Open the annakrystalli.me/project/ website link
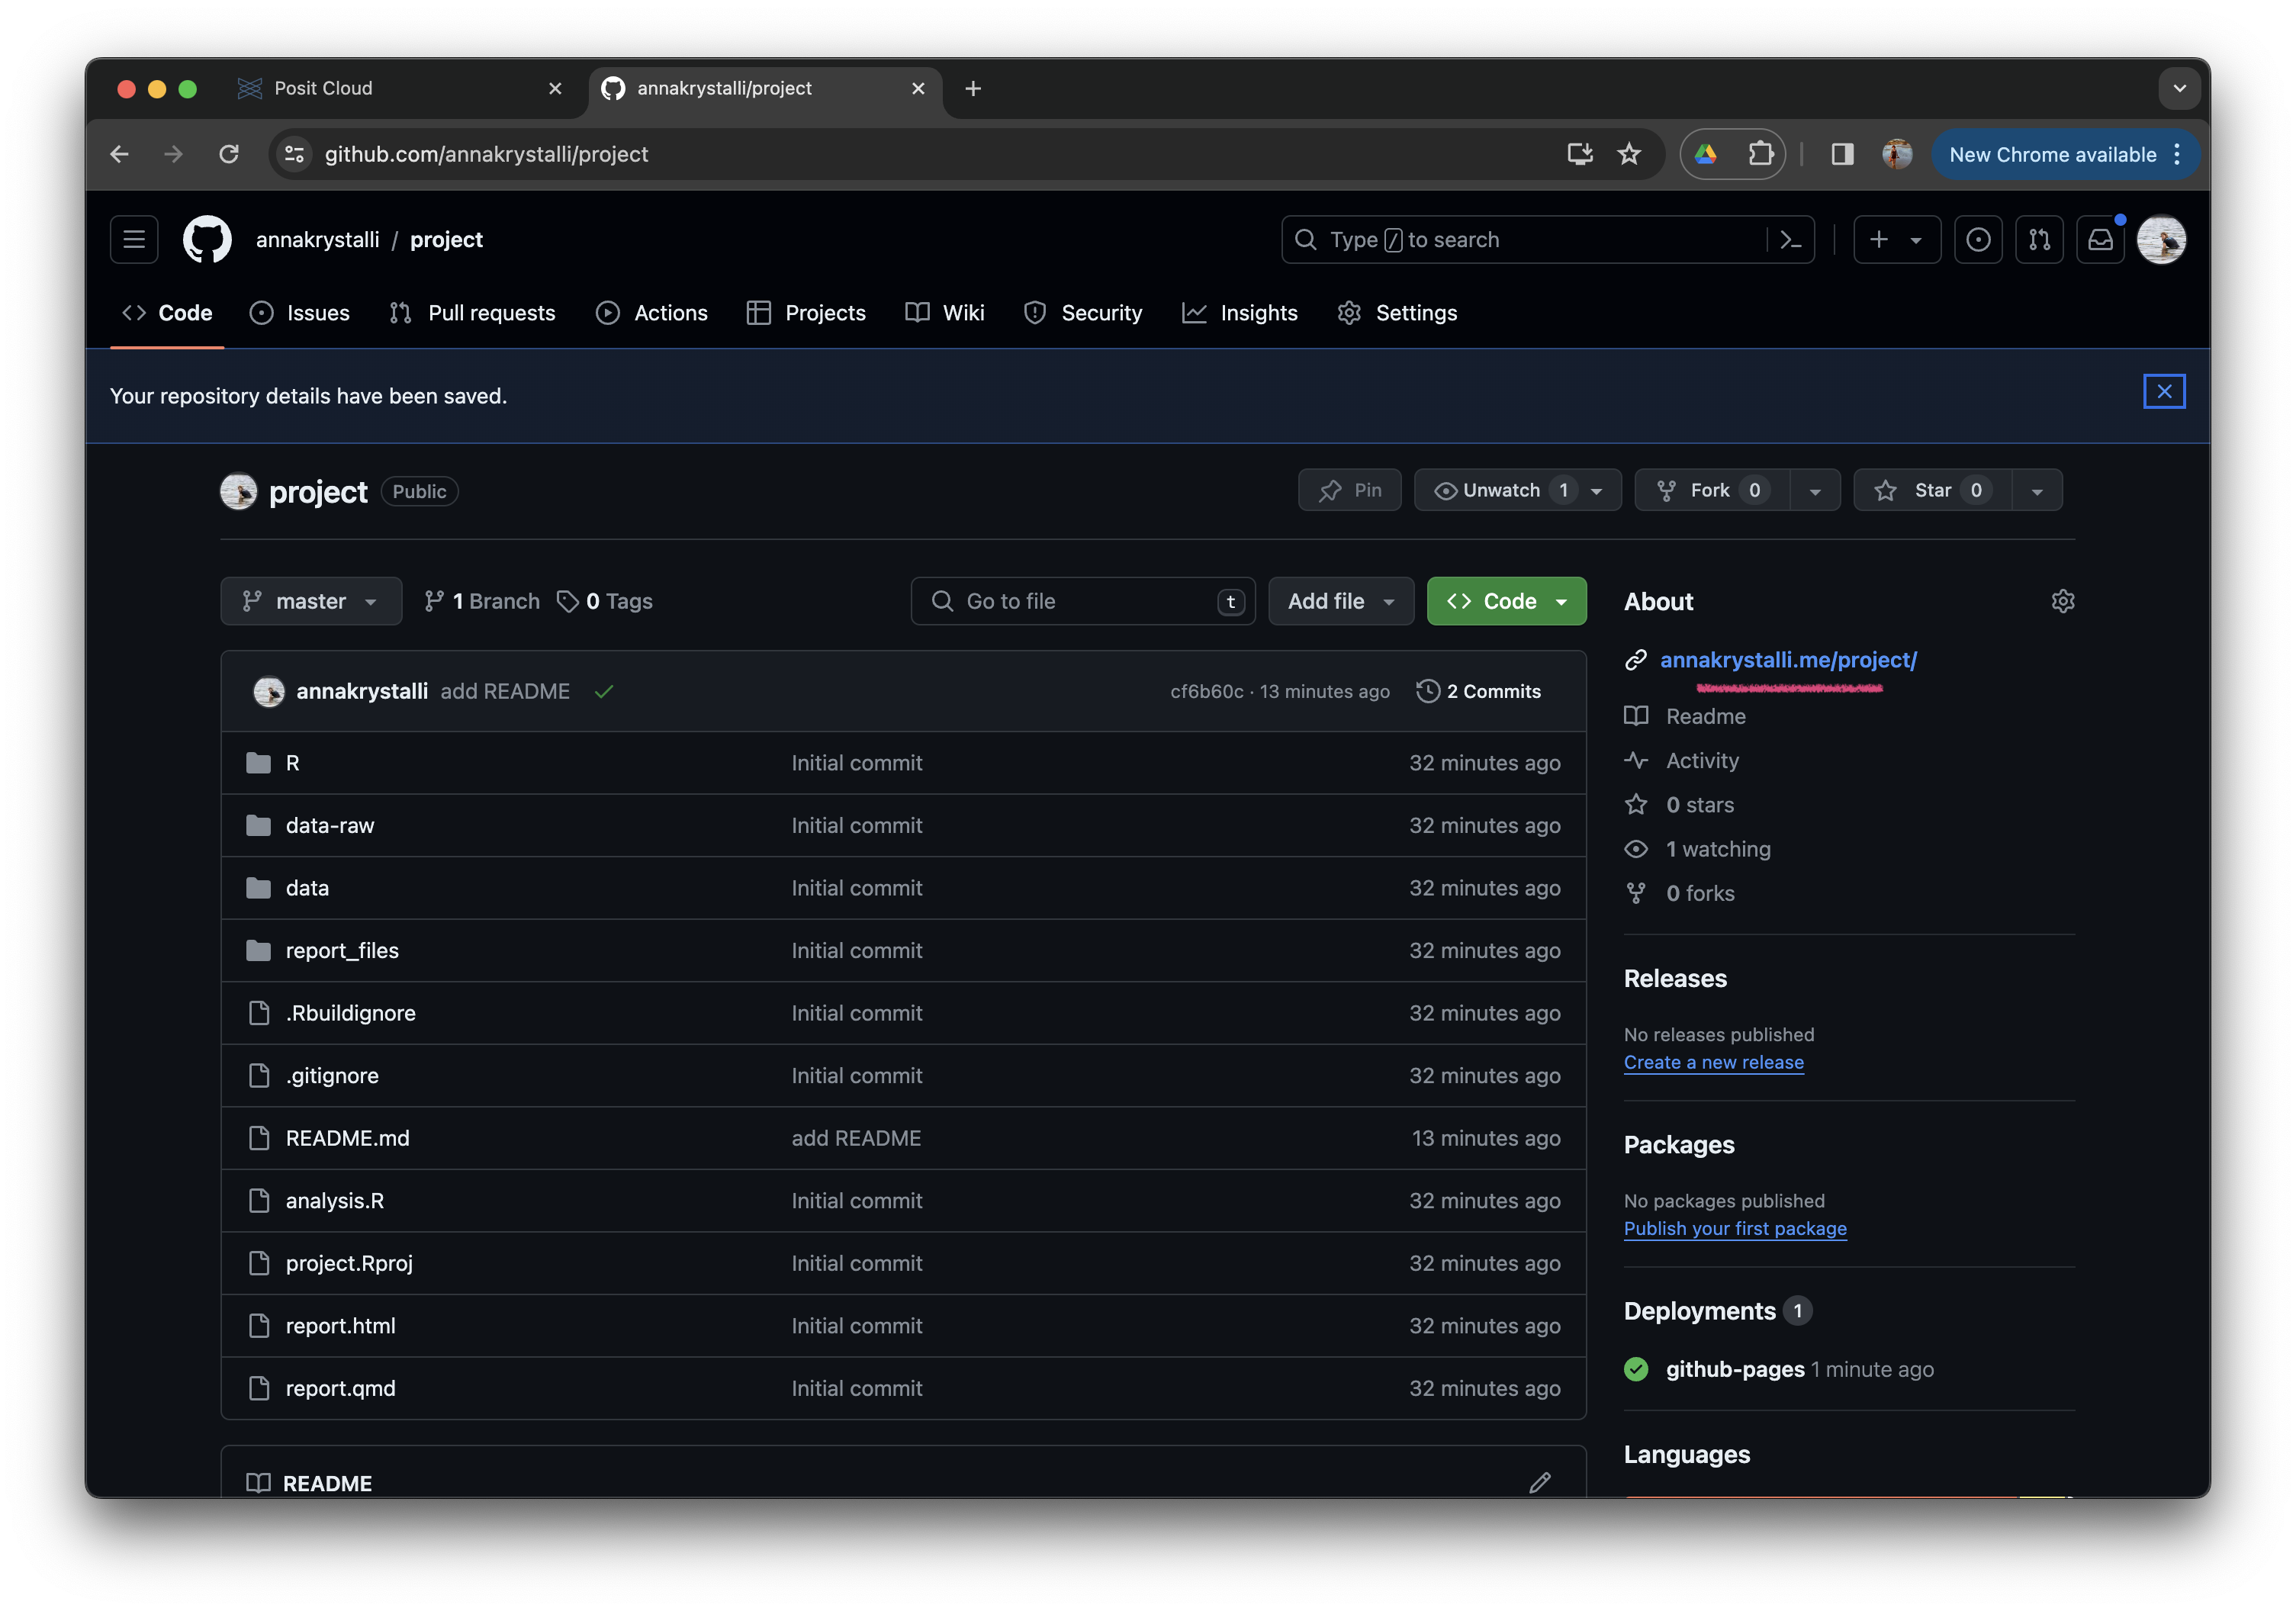Screen dimensions: 2296x1611 coord(1788,660)
